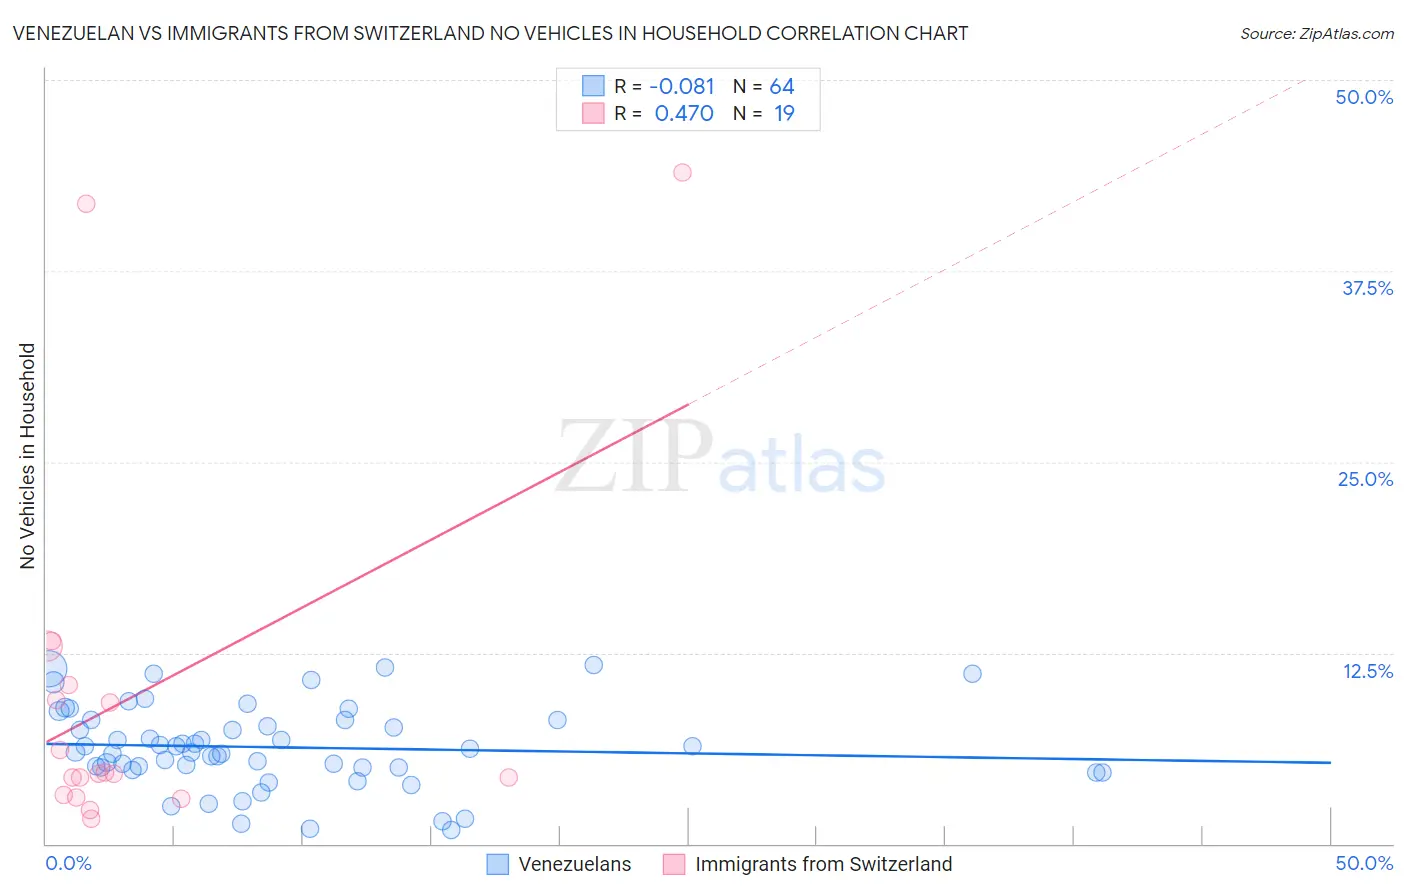The image size is (1406, 892).
Task: Click the 0.0% x-axis label
Action: (68, 863)
